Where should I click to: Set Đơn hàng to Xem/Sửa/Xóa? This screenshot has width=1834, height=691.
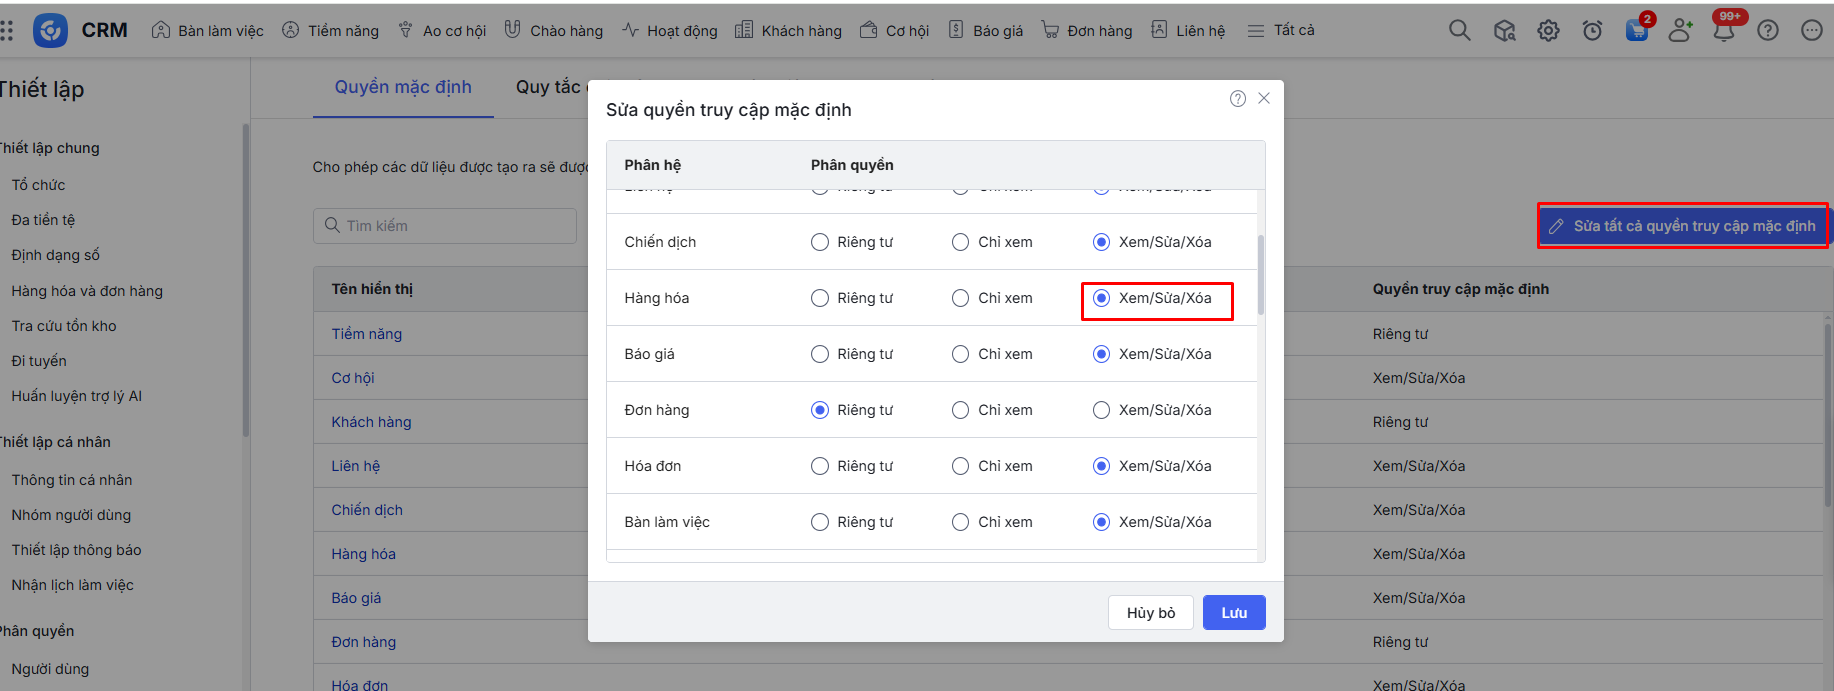click(1101, 410)
